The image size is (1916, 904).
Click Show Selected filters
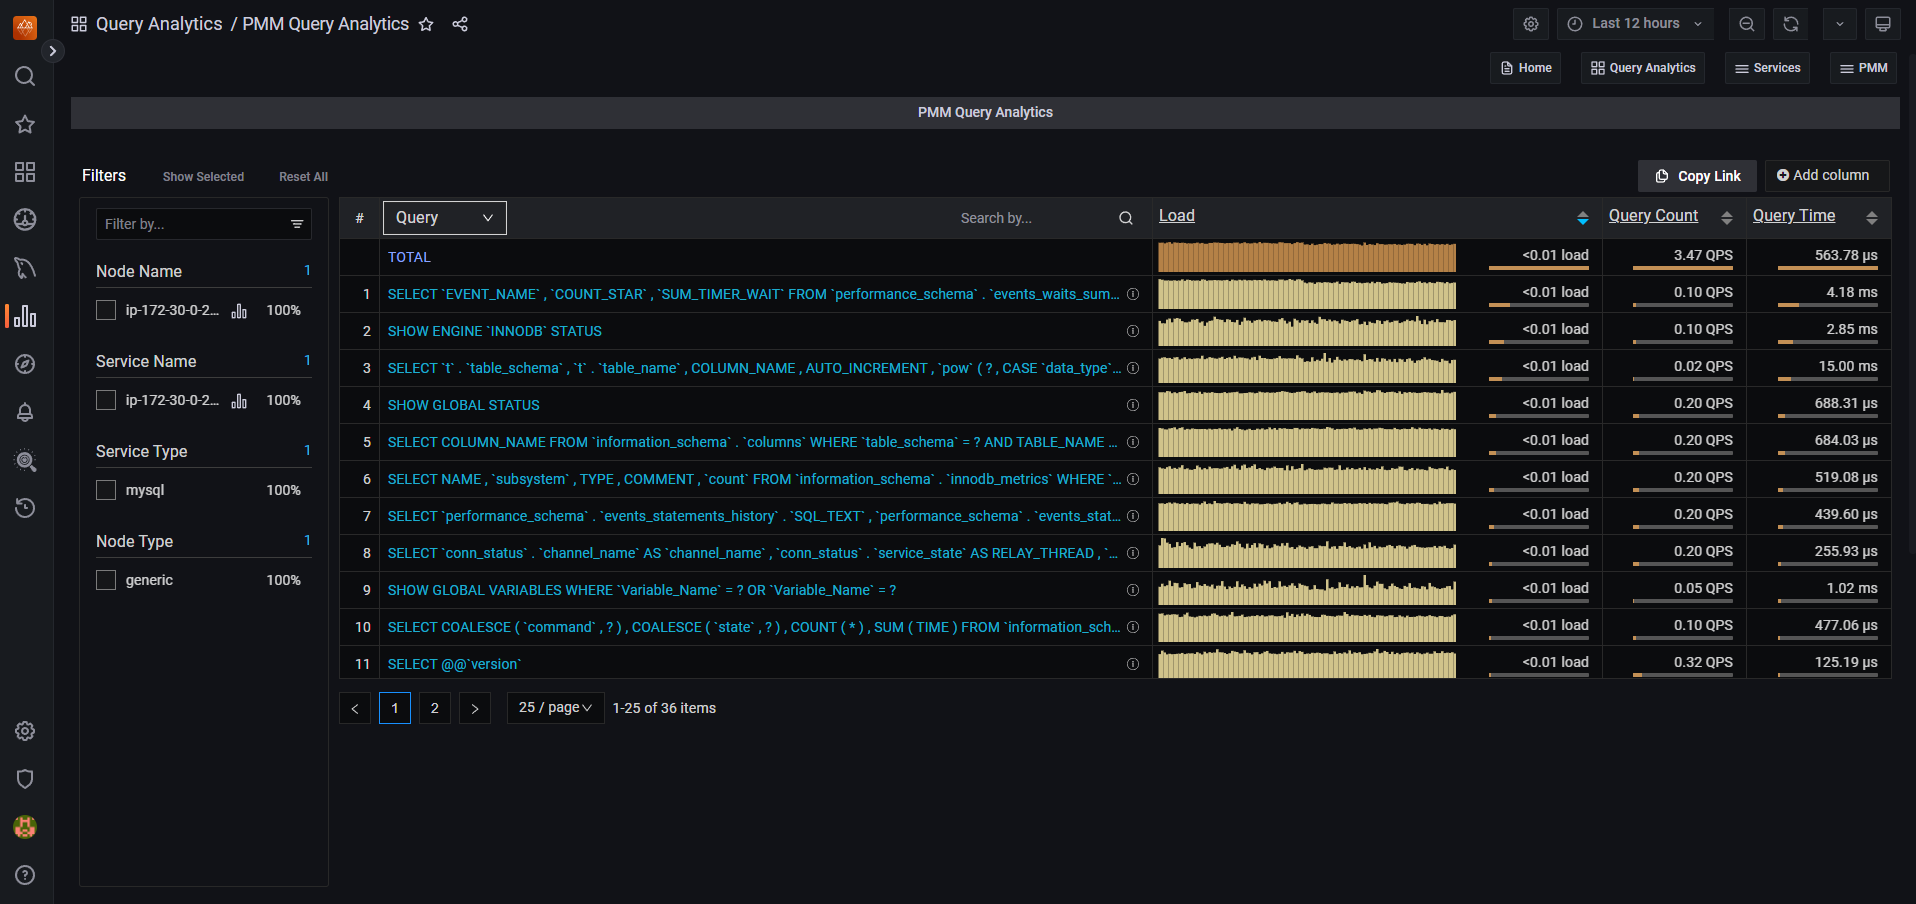click(x=203, y=177)
